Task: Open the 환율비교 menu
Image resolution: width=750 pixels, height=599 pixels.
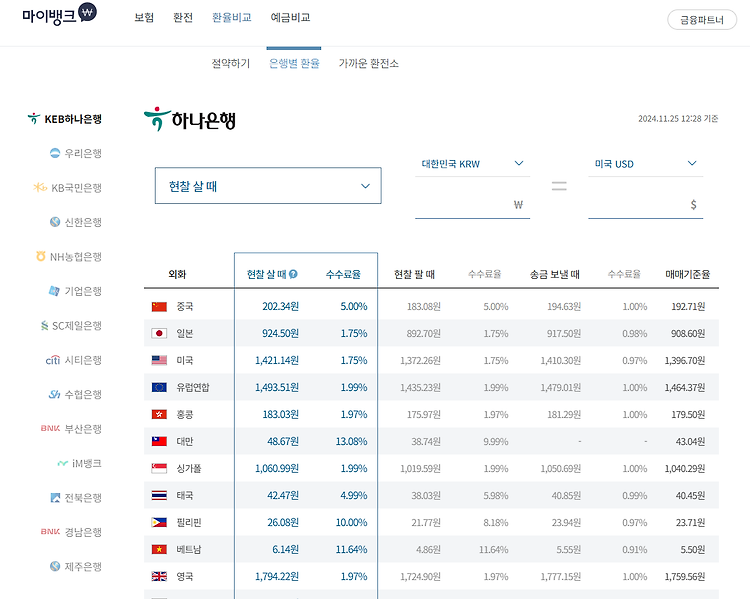Action: point(232,18)
